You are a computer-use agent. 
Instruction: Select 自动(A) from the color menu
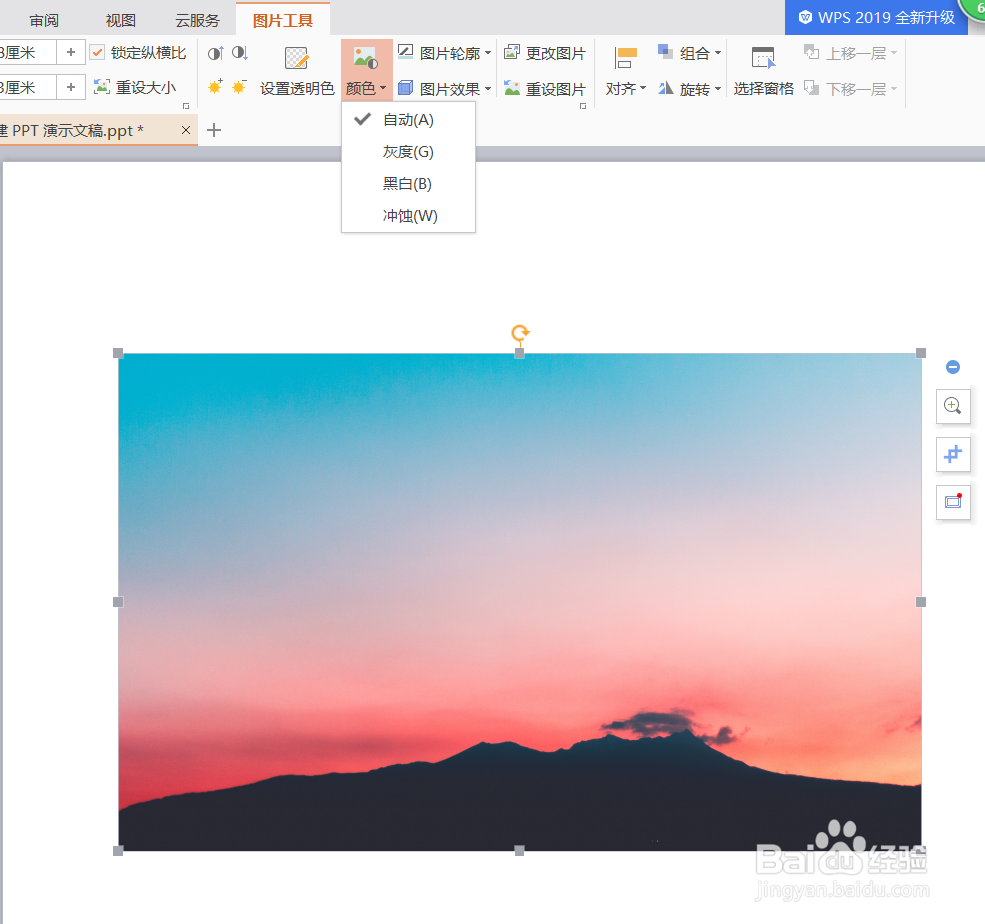click(x=408, y=120)
